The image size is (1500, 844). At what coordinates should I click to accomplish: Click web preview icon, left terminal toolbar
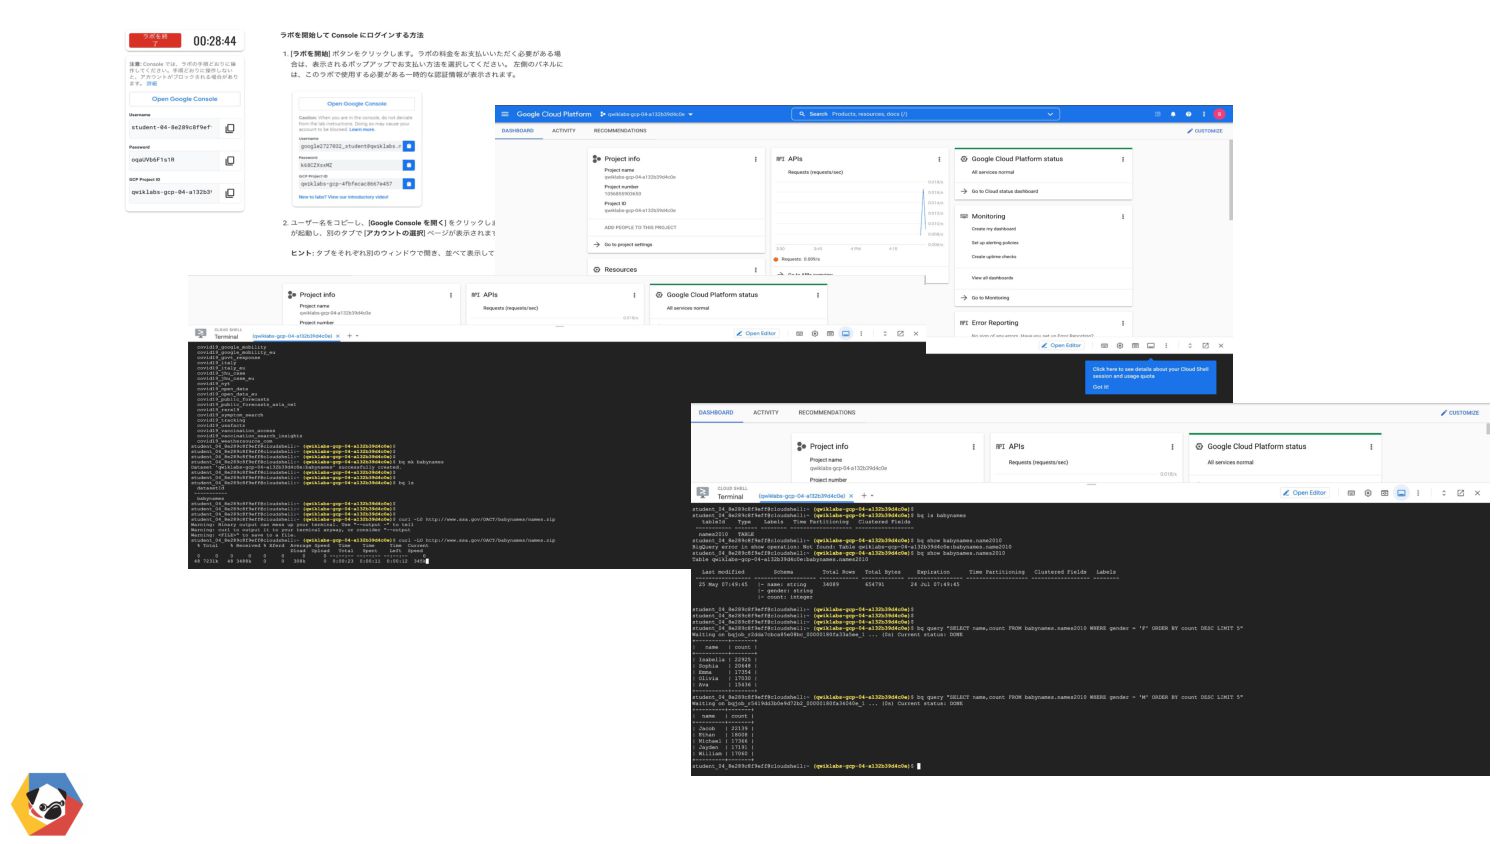(x=830, y=333)
